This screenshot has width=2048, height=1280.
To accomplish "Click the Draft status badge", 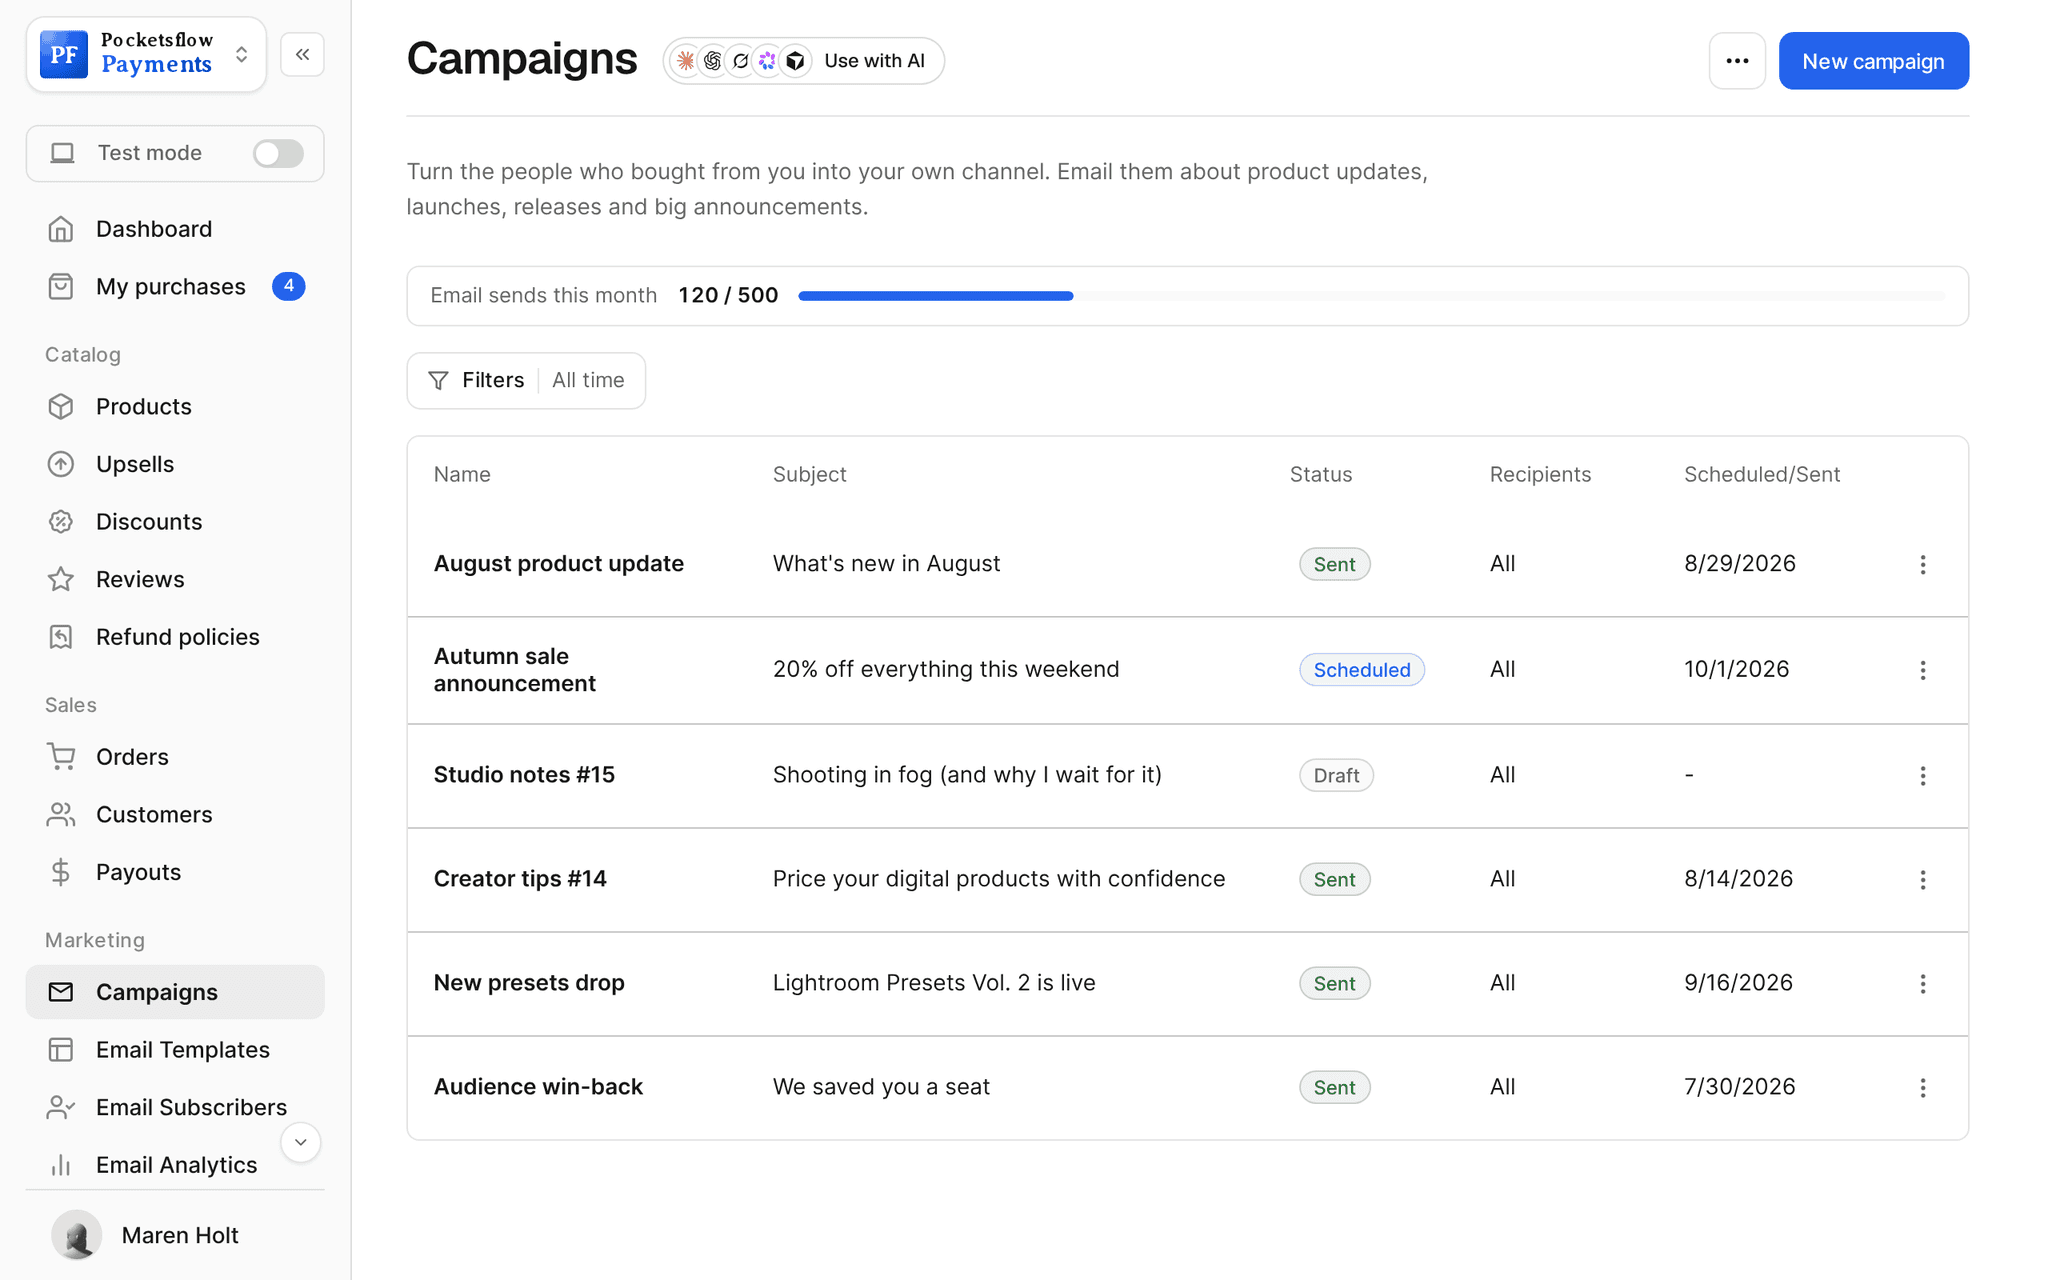I will [1336, 776].
